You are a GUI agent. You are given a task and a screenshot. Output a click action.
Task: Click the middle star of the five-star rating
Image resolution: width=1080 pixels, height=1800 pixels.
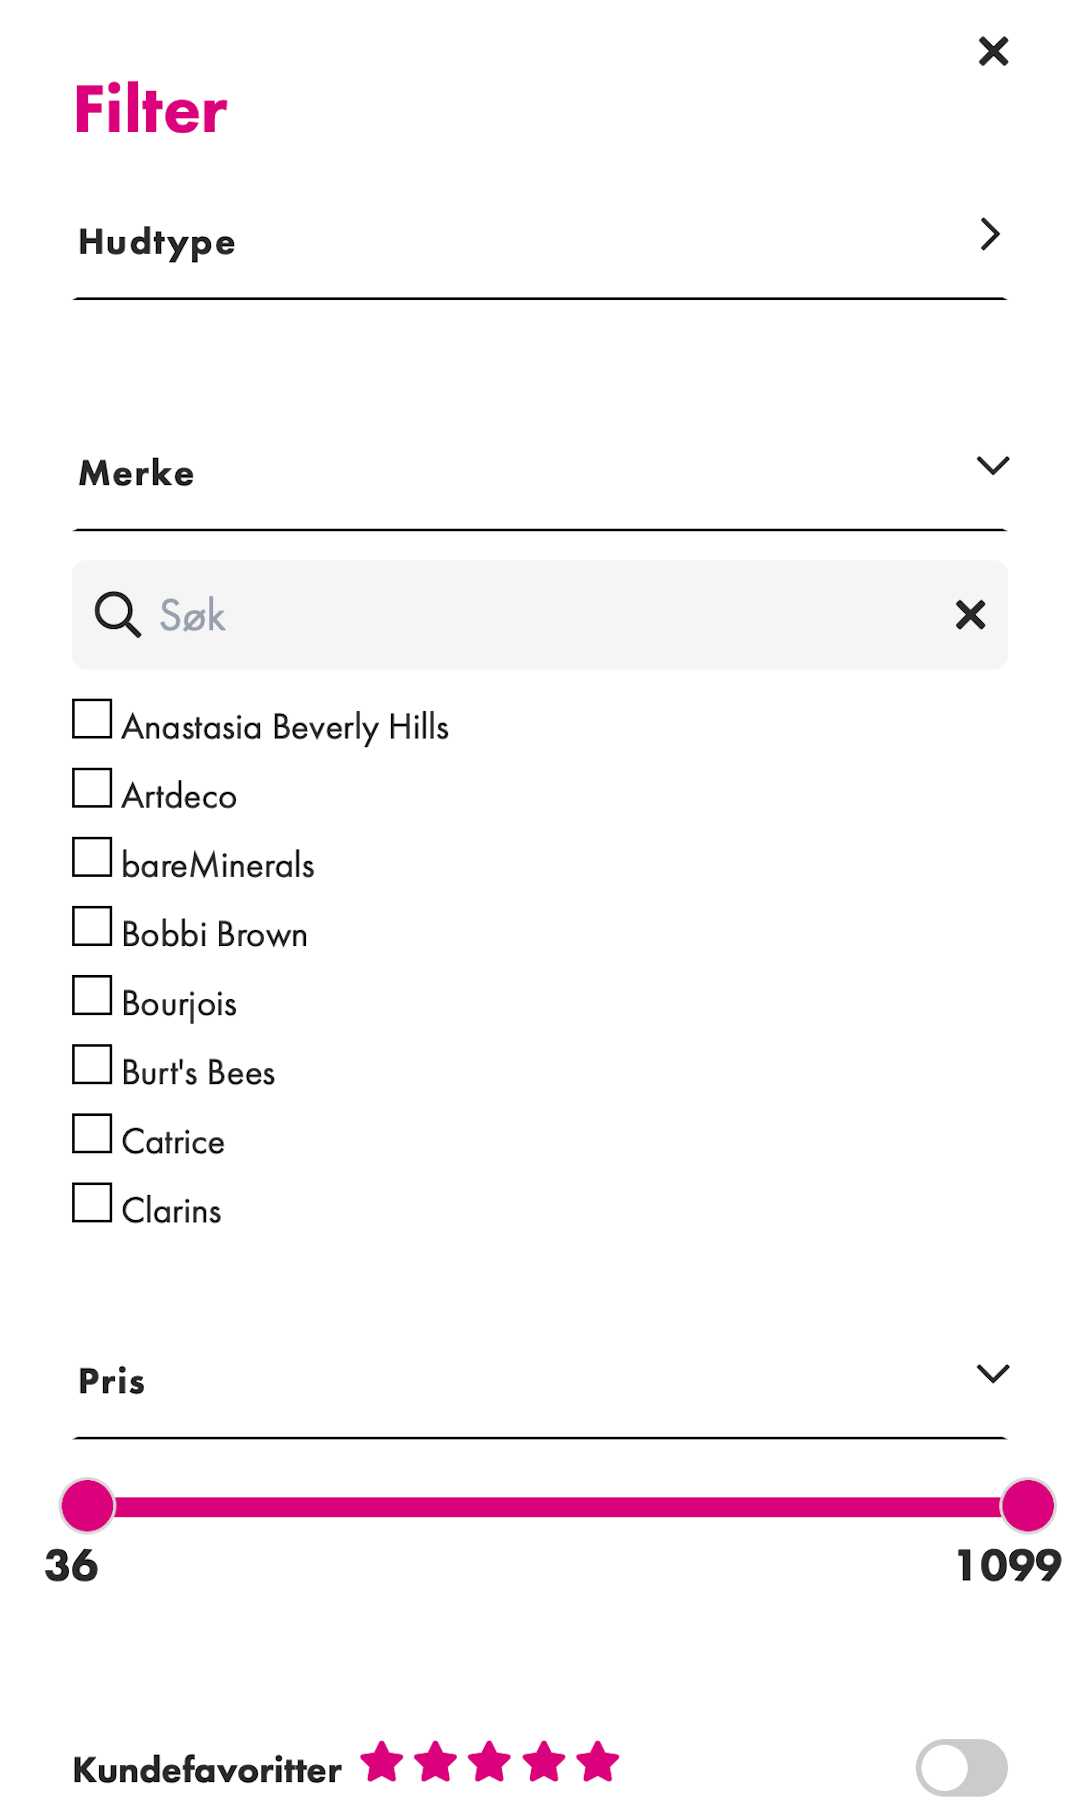490,1763
